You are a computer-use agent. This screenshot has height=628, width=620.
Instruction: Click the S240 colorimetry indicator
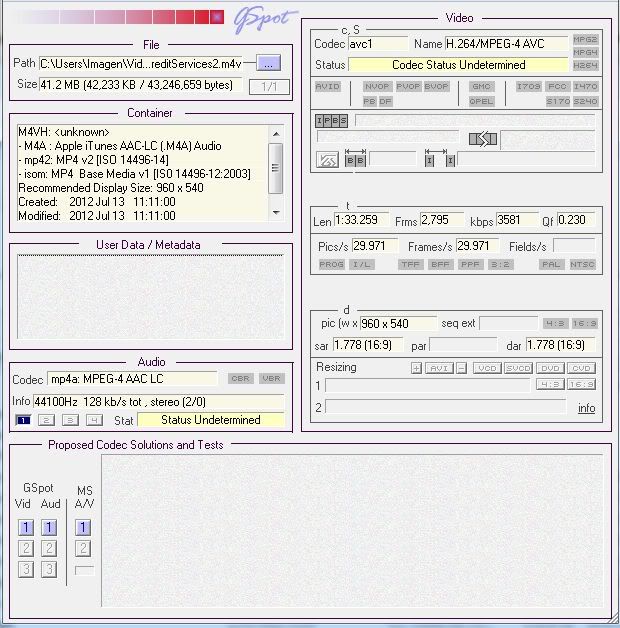coord(586,101)
